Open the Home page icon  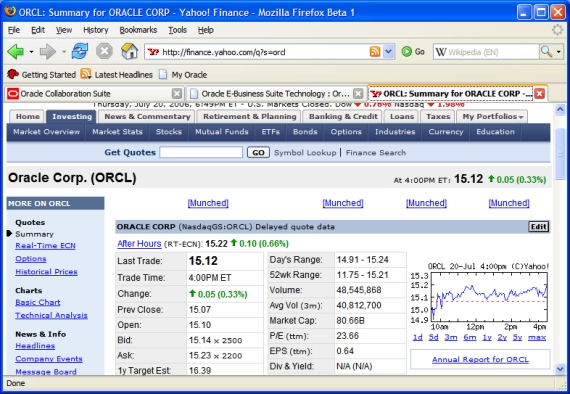(x=129, y=51)
